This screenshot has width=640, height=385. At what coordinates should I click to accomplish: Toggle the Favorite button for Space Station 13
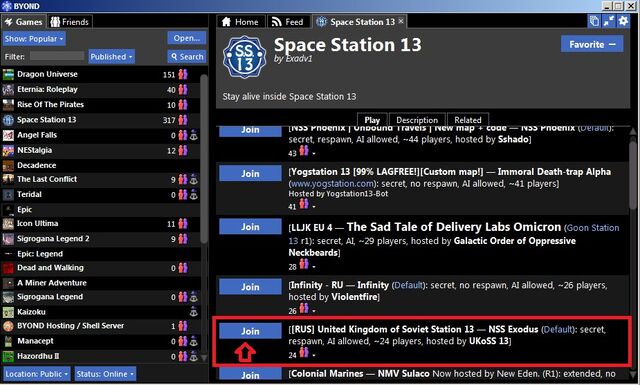592,44
